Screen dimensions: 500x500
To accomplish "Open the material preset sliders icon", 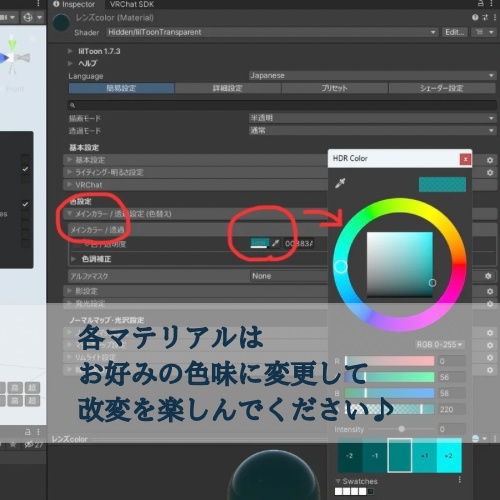I will pyautogui.click(x=485, y=17).
